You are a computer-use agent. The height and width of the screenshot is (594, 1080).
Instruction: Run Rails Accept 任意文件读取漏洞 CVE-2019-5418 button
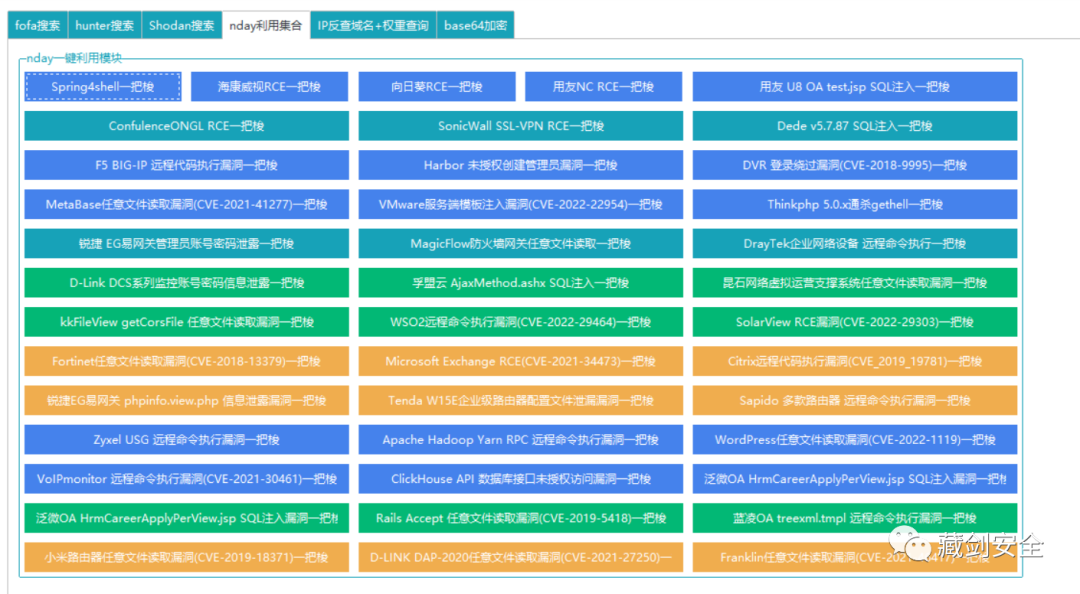point(521,519)
